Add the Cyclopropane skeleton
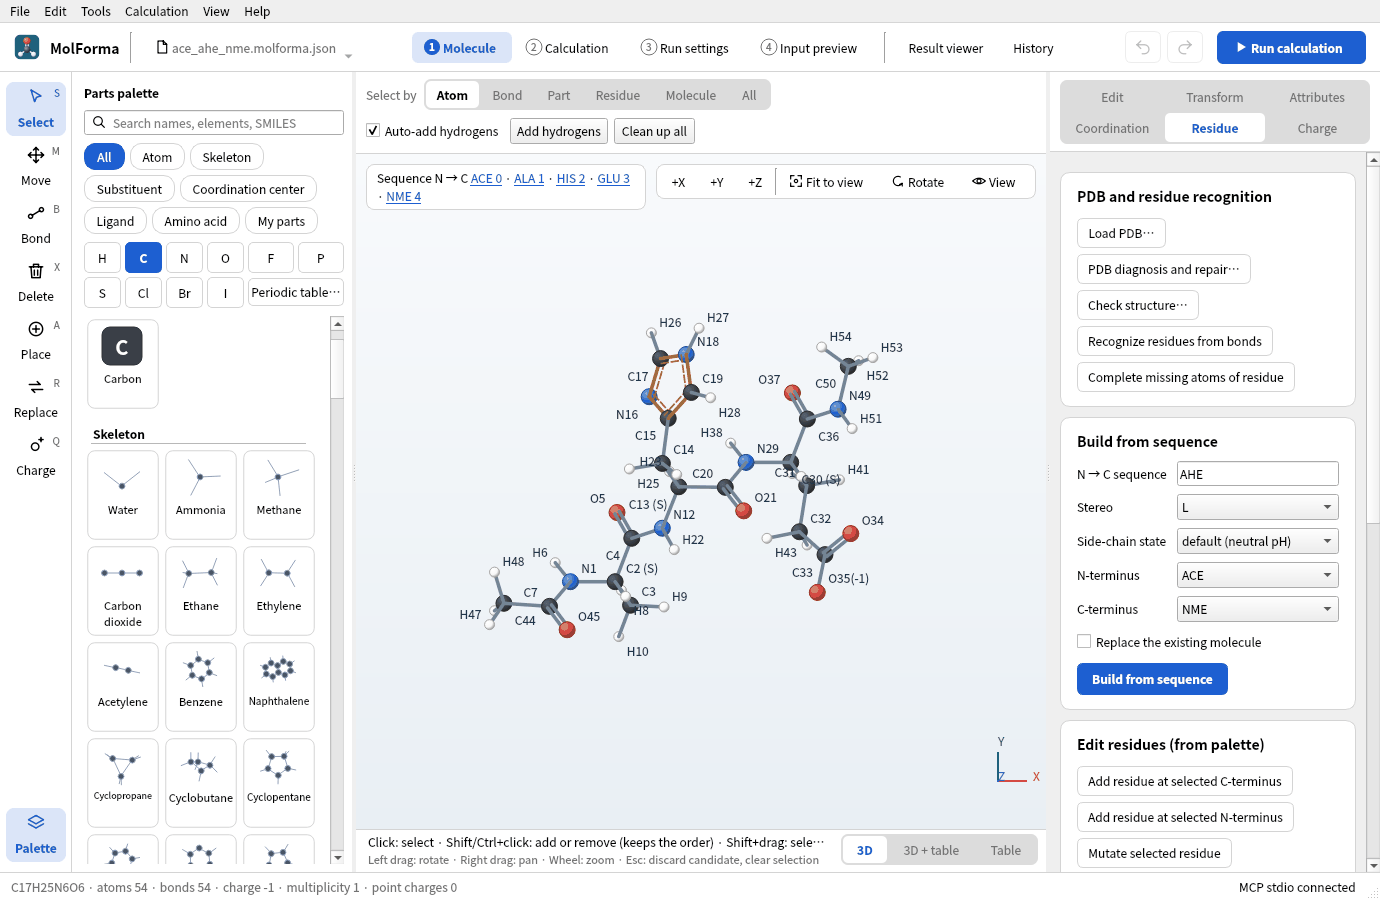 tap(123, 783)
